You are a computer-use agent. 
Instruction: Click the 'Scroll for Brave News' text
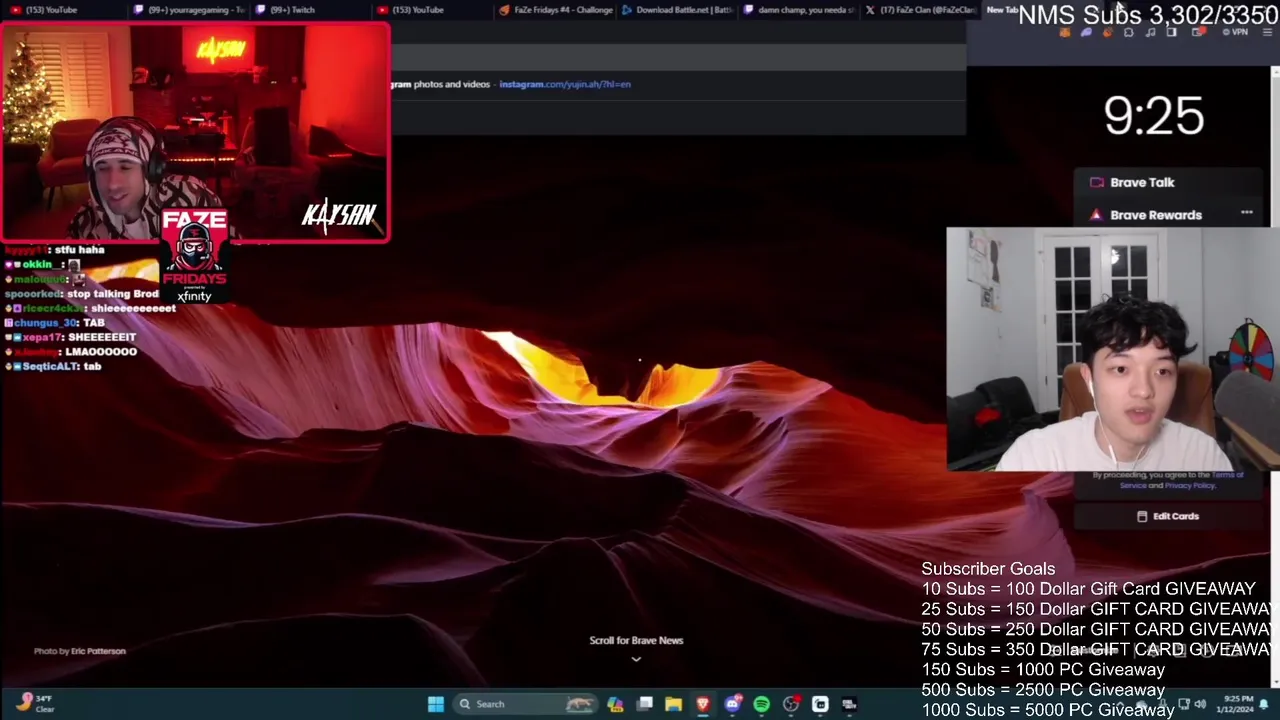tap(636, 640)
